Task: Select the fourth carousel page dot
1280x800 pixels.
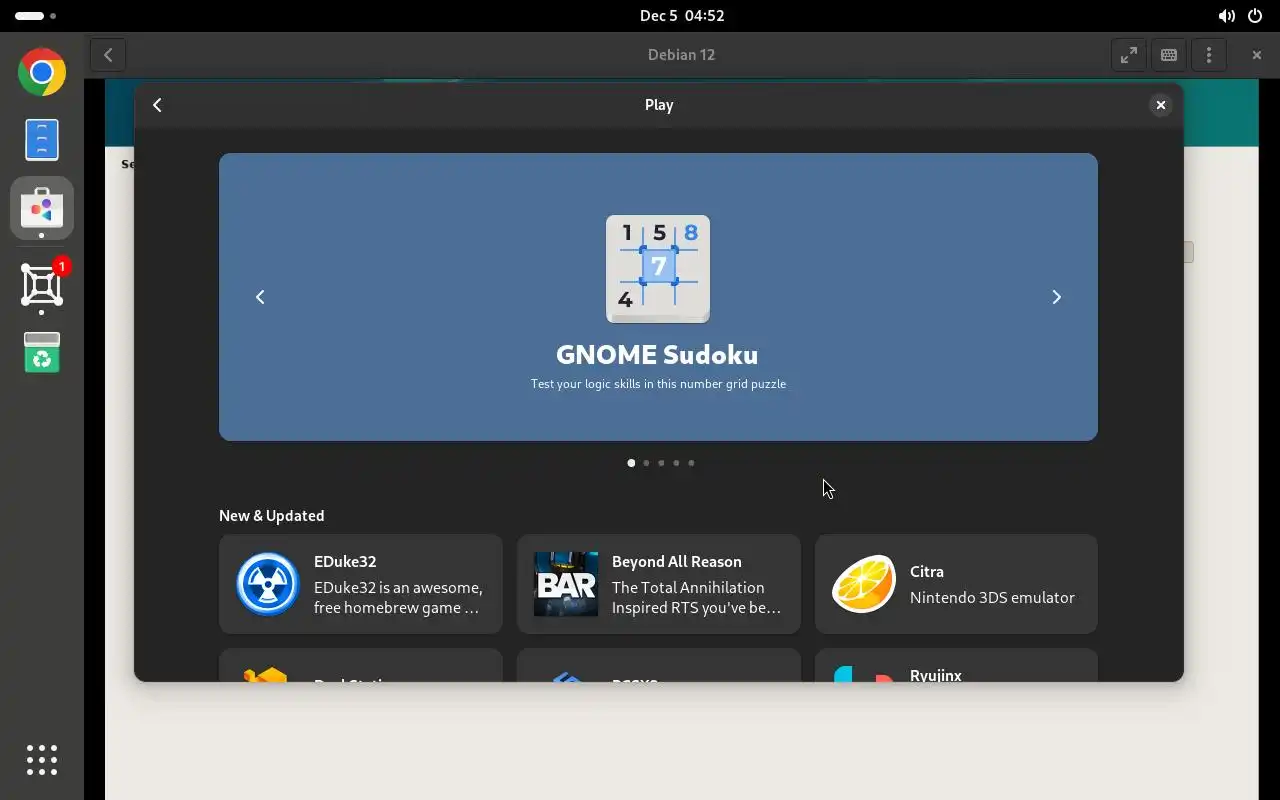Action: [676, 463]
